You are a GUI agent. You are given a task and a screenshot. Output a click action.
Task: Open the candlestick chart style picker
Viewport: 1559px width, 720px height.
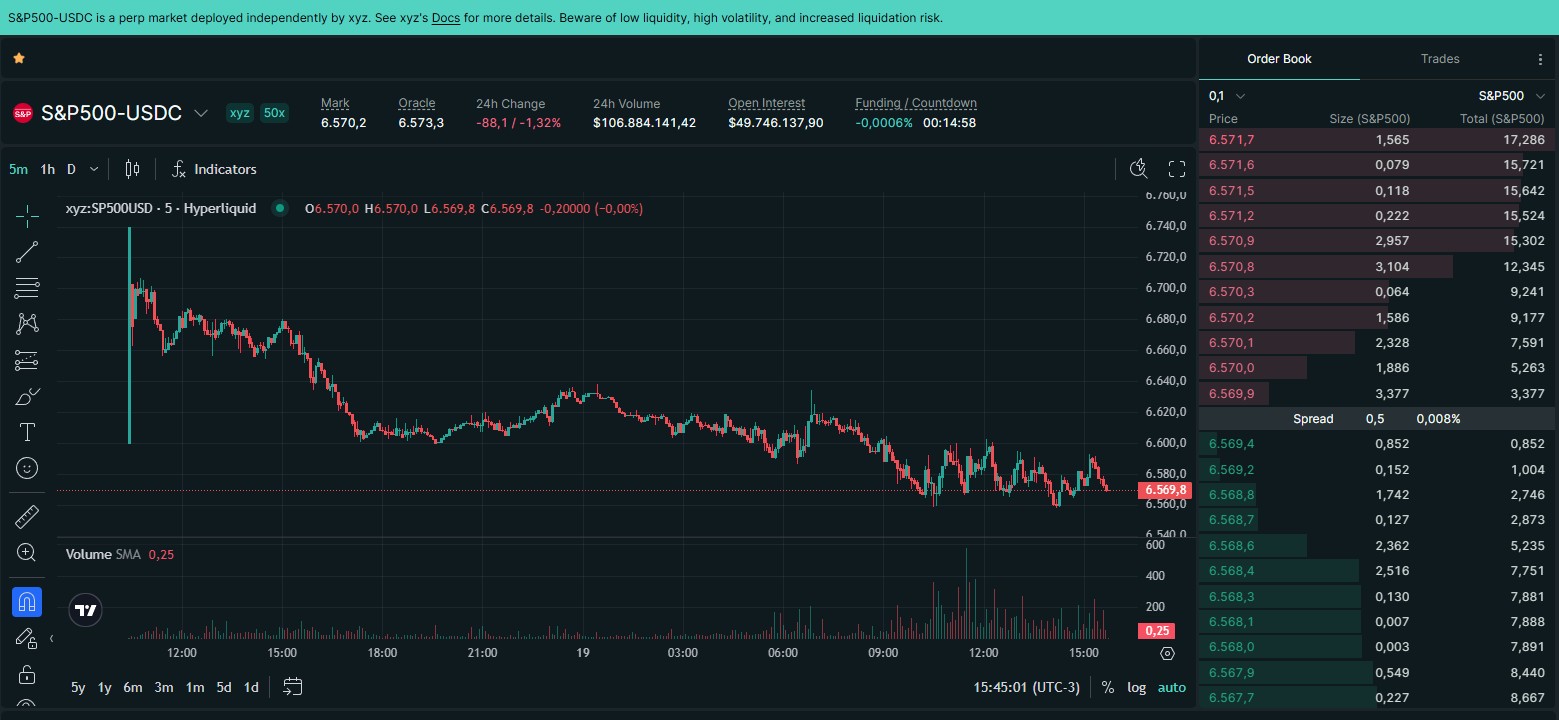(132, 169)
